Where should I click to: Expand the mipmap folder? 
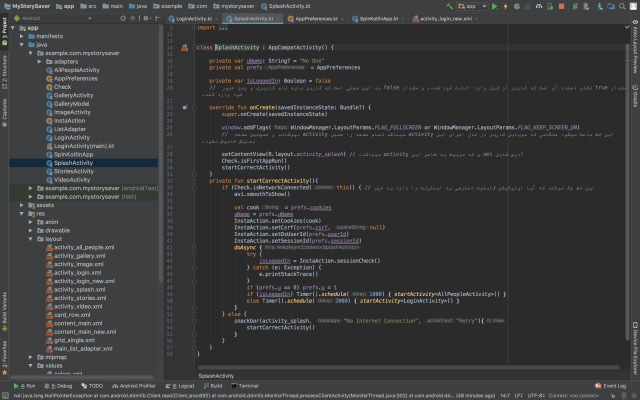[x=31, y=357]
